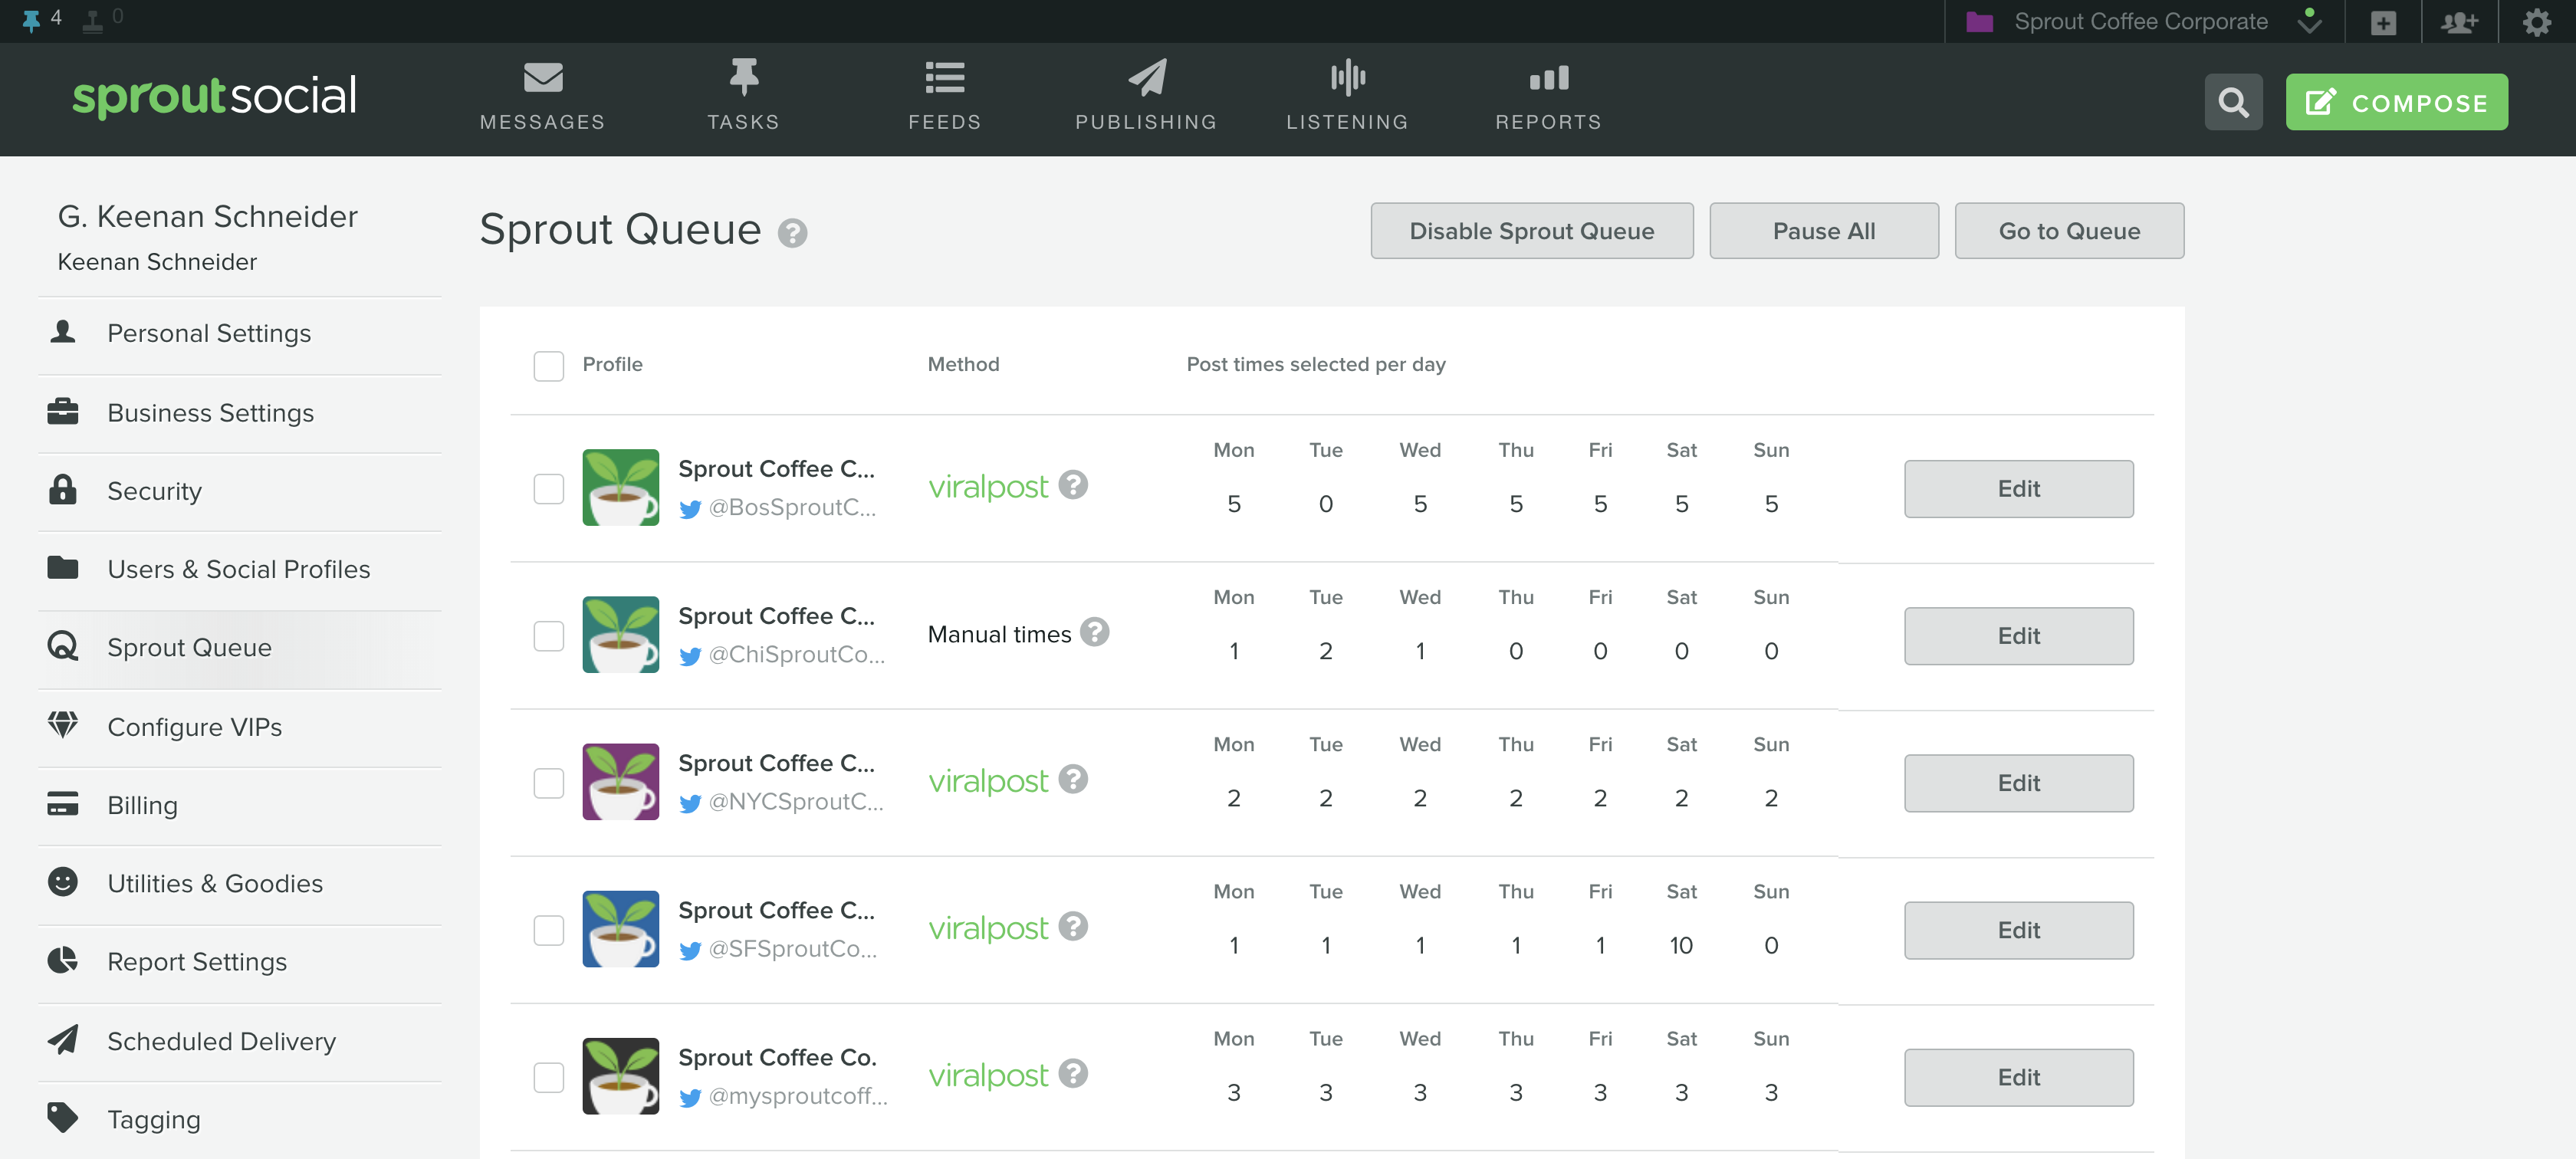Viewport: 2576px width, 1159px height.
Task: Open settings via the gear icon
Action: [2536, 21]
